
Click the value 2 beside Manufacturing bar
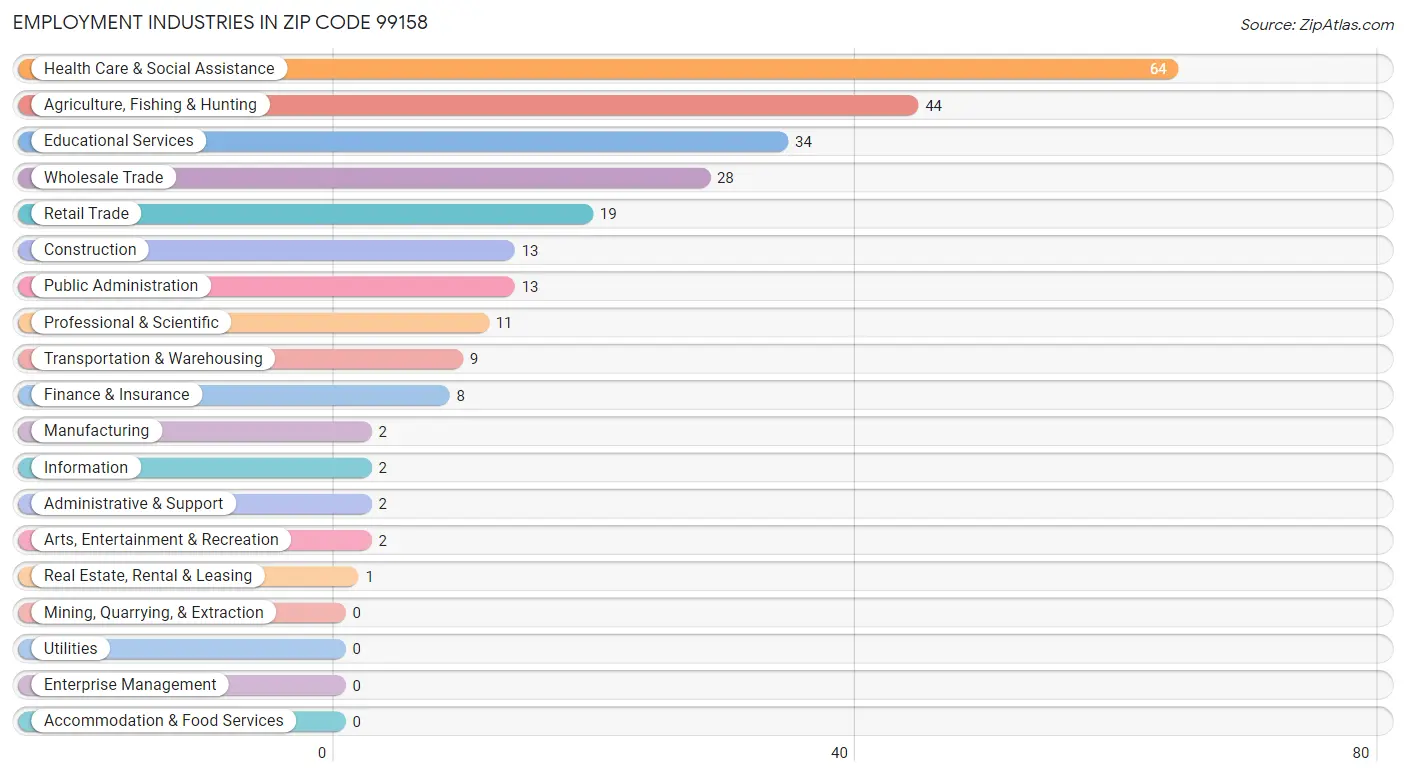coord(382,433)
